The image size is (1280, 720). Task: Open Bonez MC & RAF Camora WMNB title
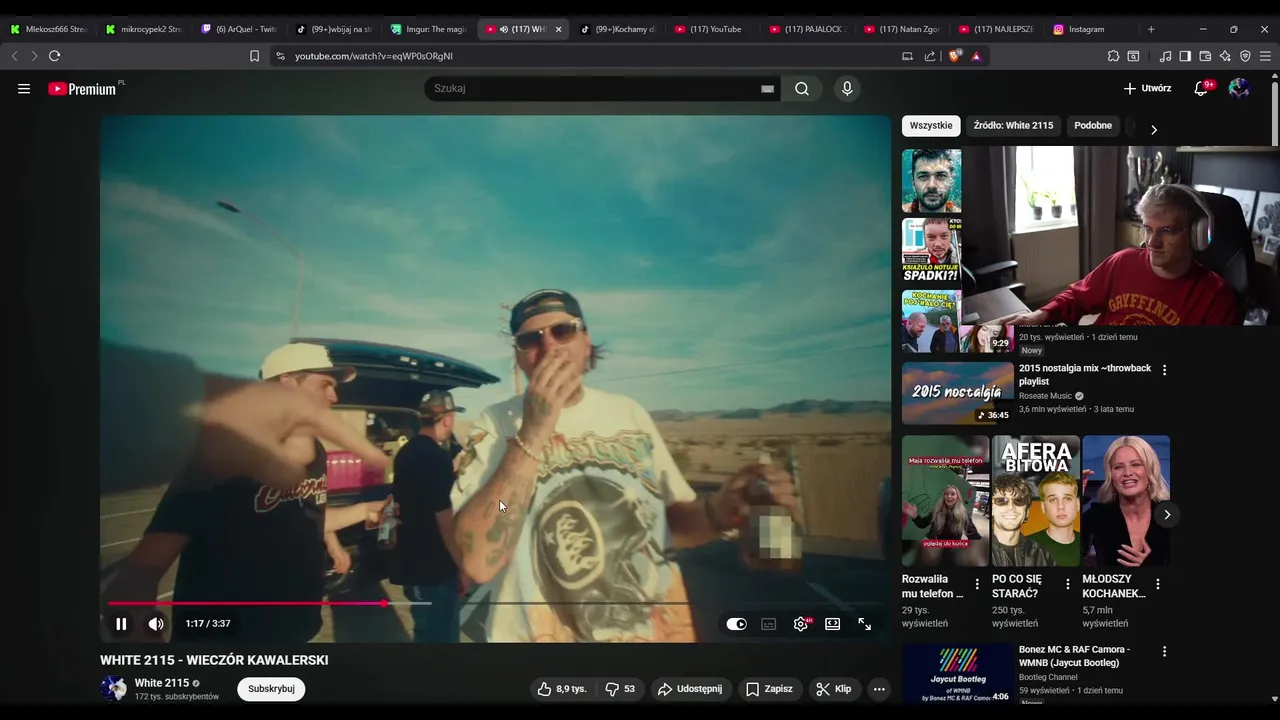1074,656
